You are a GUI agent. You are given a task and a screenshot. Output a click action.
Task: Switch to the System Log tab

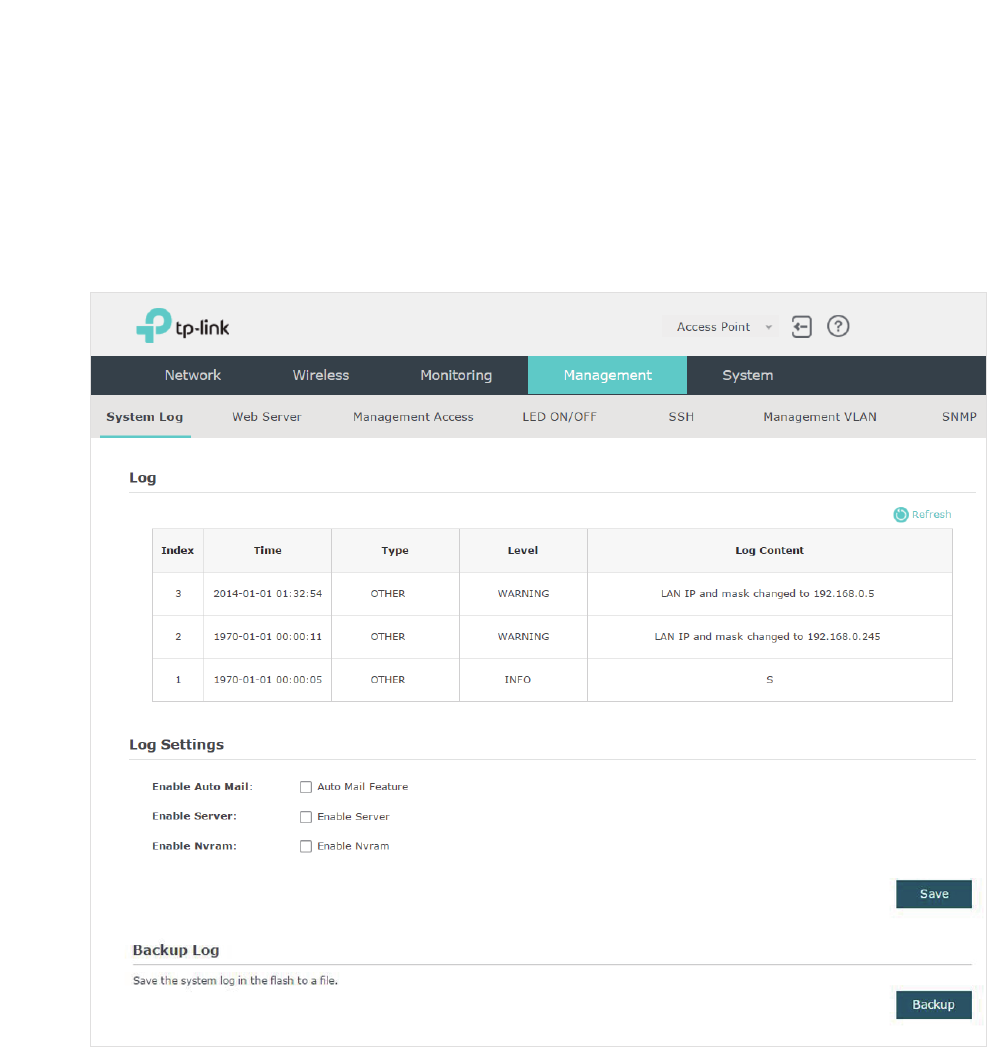click(145, 417)
